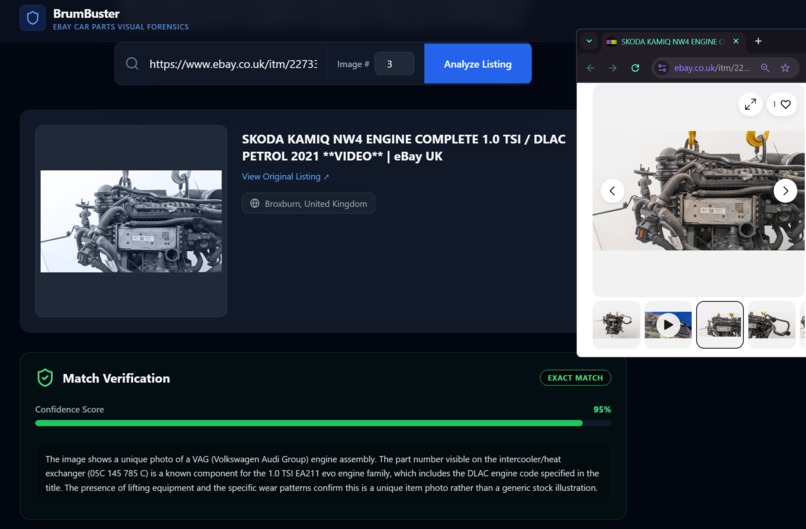Click the 95% confidence value
Viewport: 806px width, 529px height.
(602, 410)
